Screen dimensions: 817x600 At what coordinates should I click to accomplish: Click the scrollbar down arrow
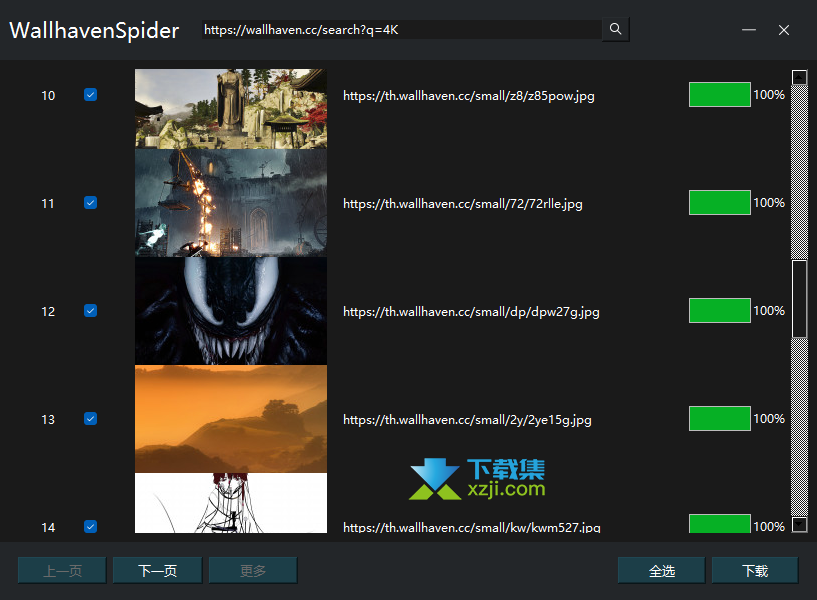tap(799, 524)
